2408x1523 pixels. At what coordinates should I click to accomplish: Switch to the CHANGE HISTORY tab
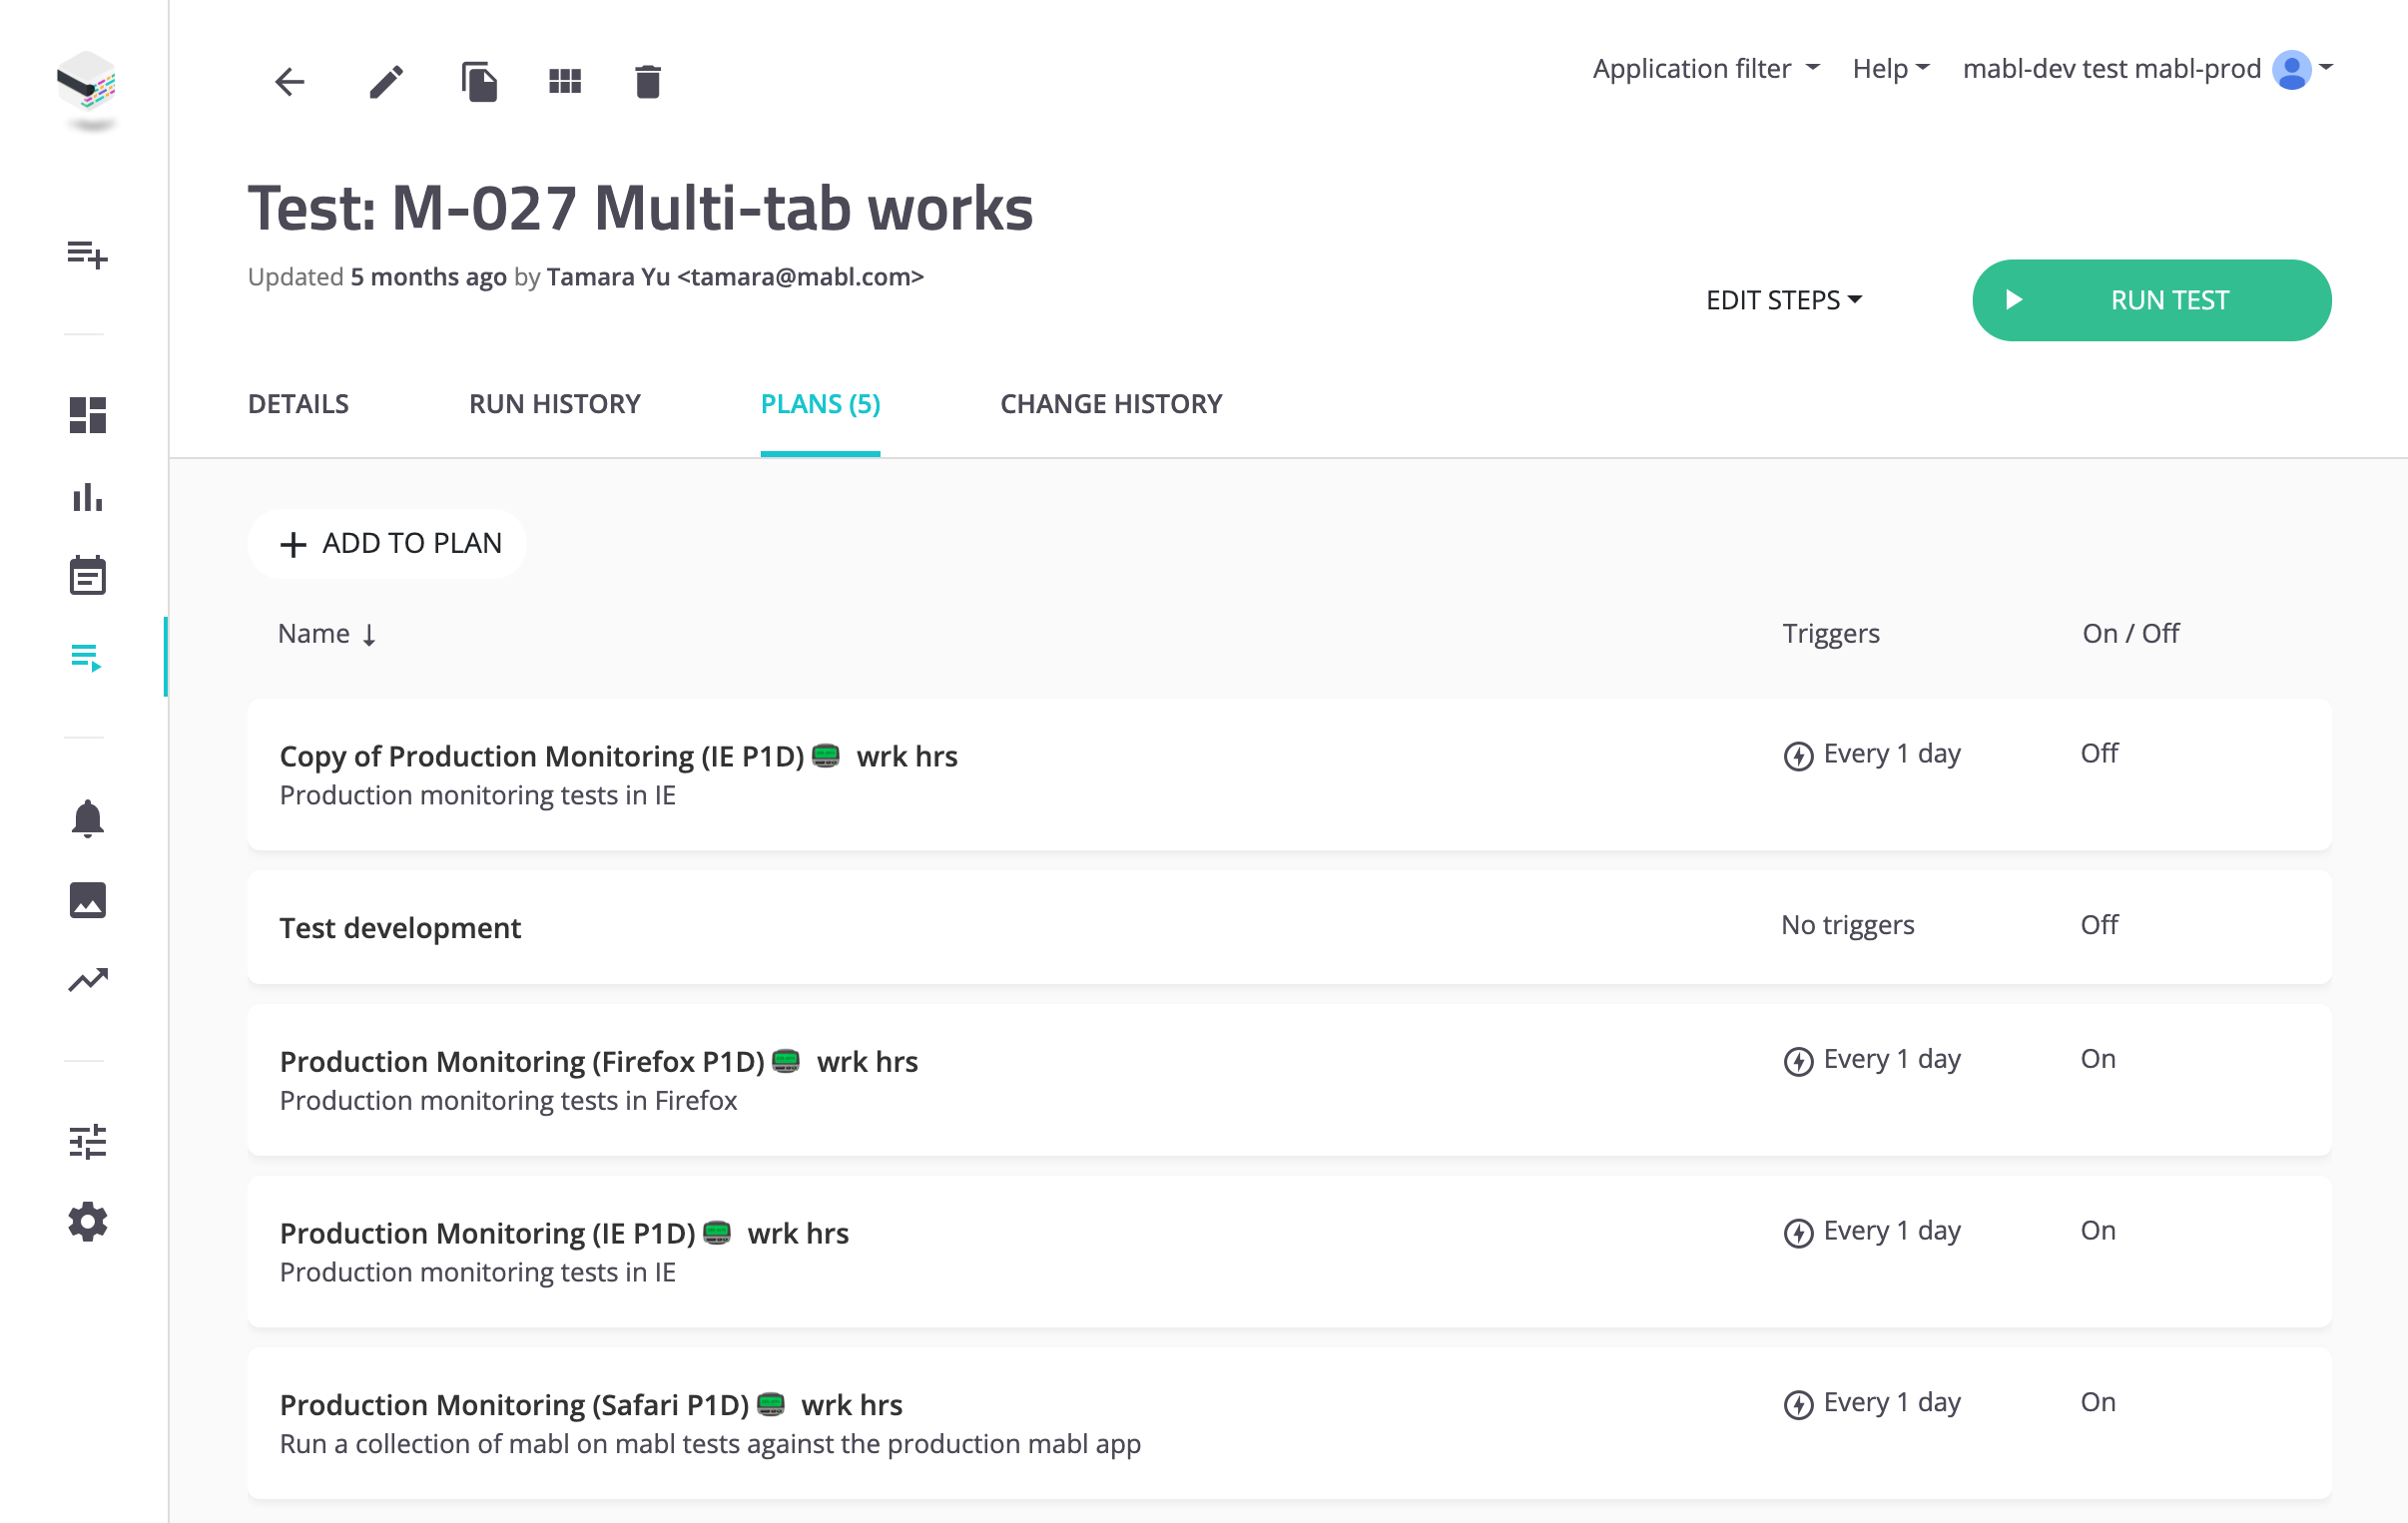(1111, 404)
